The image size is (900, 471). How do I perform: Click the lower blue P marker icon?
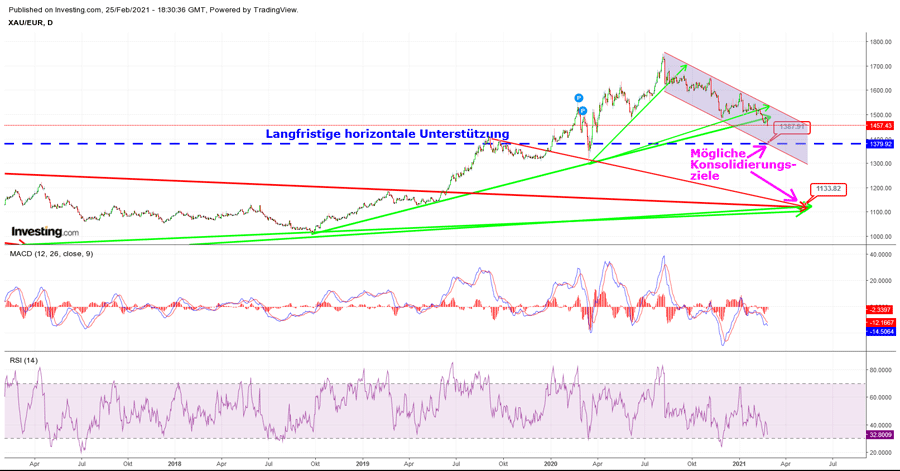(583, 110)
